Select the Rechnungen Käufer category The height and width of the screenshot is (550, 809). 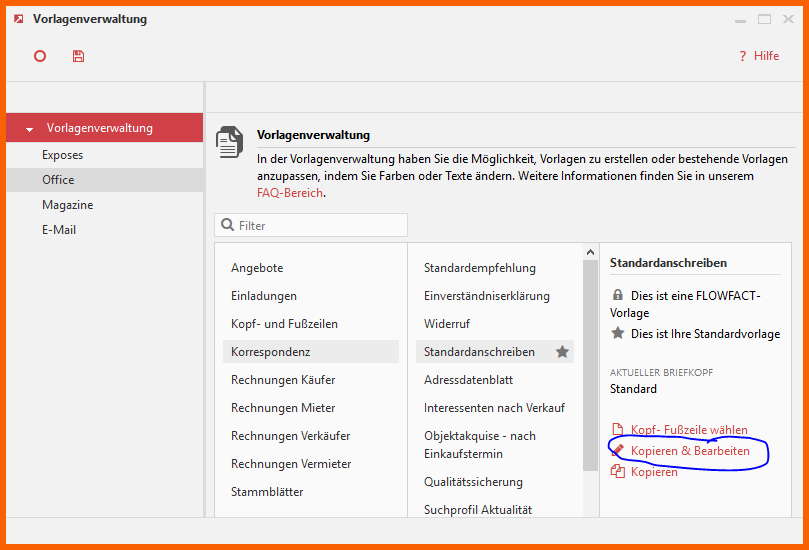pos(283,380)
